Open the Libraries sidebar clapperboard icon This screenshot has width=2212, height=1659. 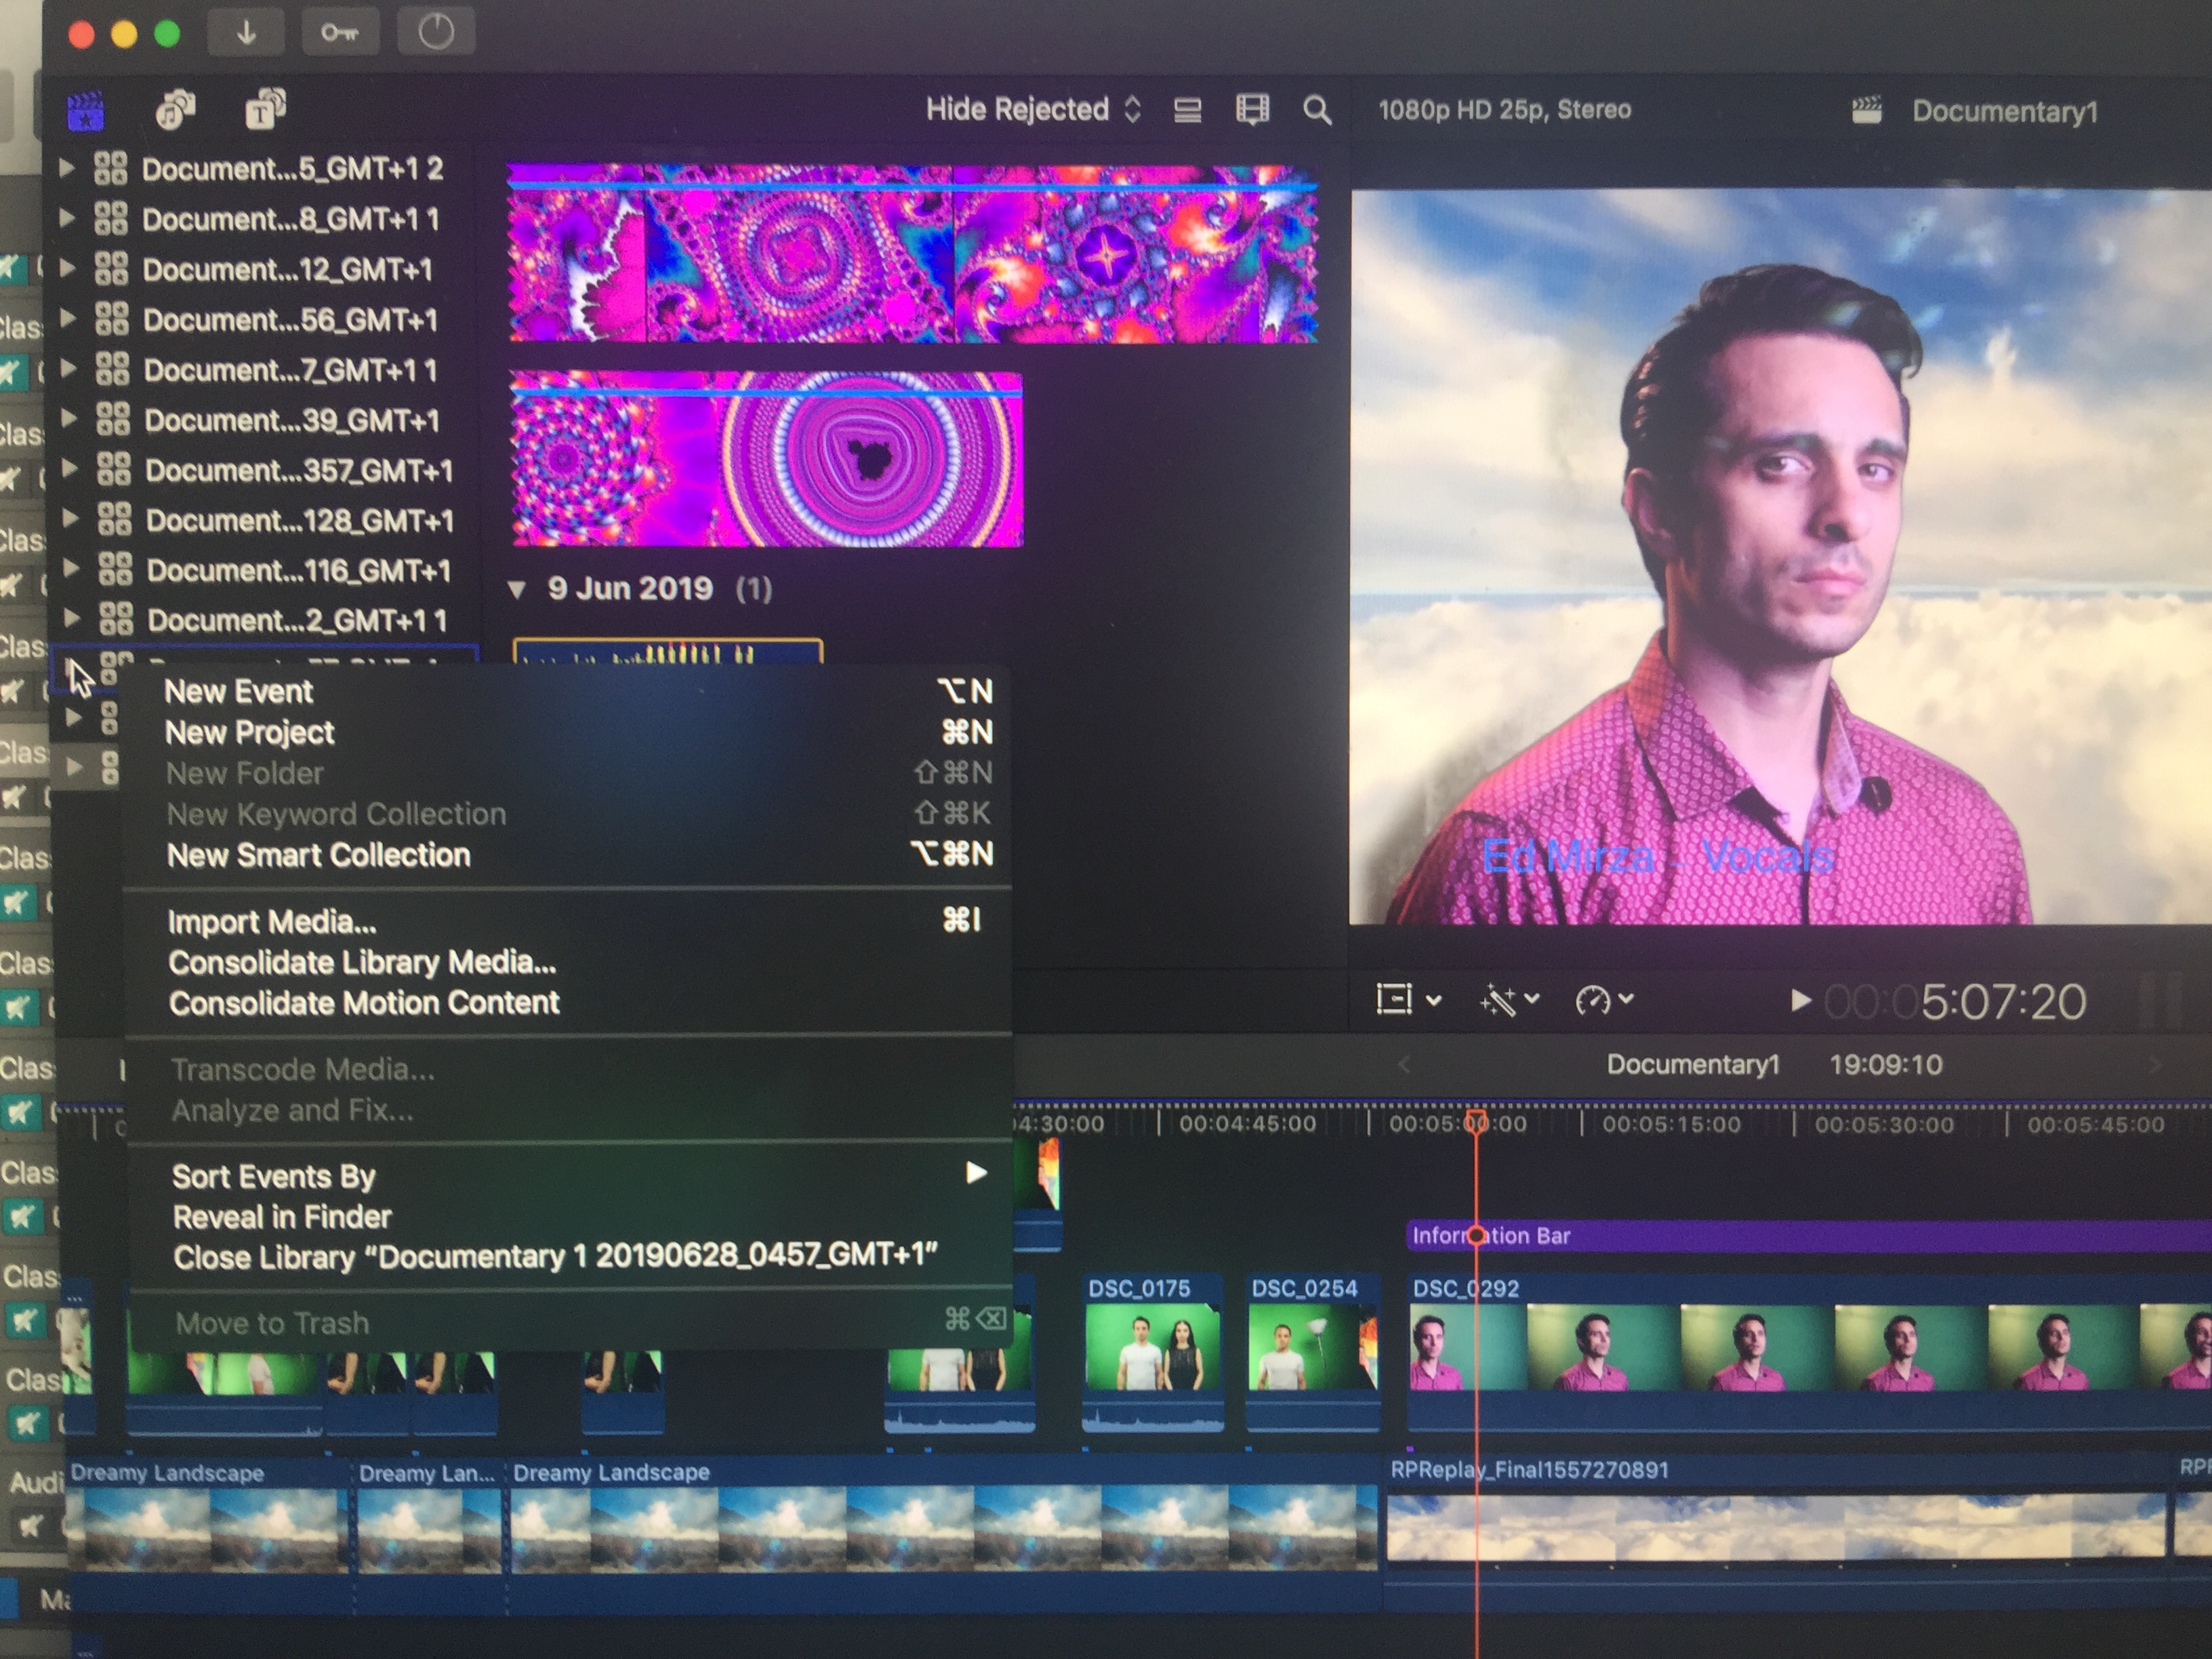coord(86,111)
